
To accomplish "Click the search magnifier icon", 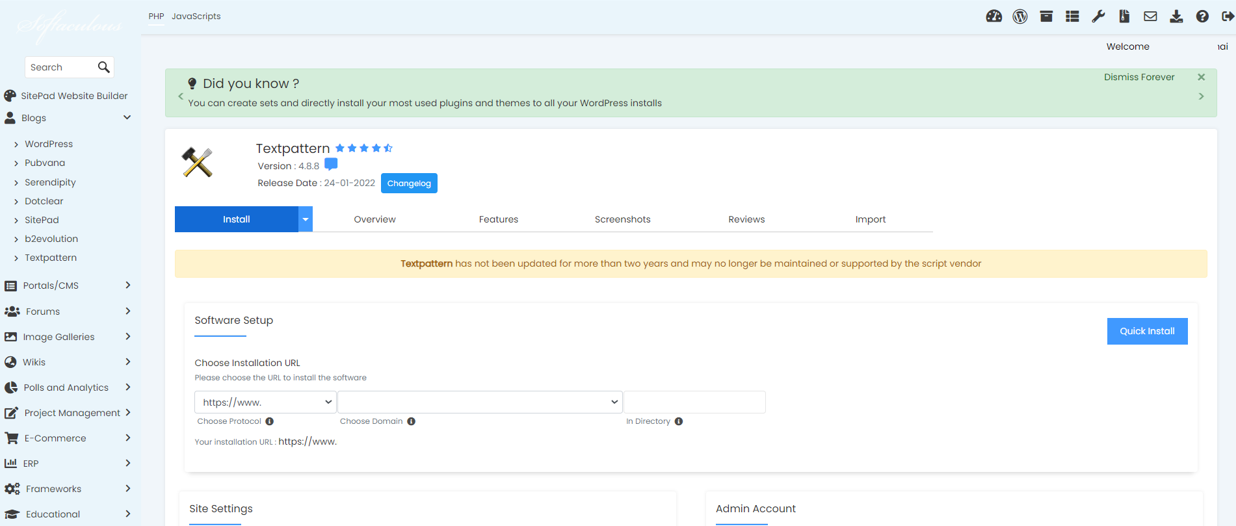I will point(104,67).
